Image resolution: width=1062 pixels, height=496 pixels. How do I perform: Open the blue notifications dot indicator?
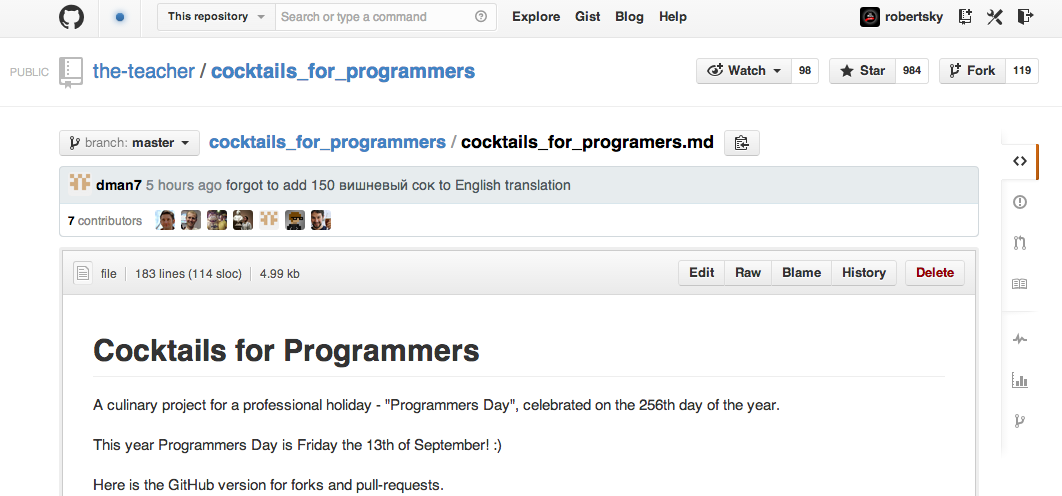point(120,17)
